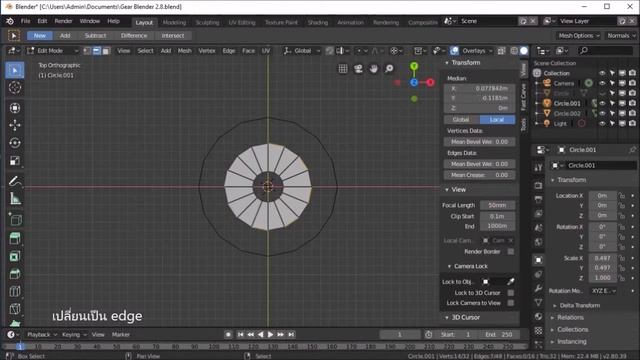Toggle visibility eye of Light object

602,123
